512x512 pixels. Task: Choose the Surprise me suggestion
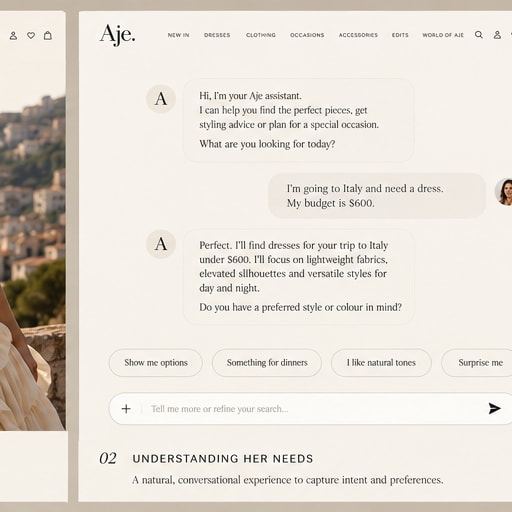[477, 363]
